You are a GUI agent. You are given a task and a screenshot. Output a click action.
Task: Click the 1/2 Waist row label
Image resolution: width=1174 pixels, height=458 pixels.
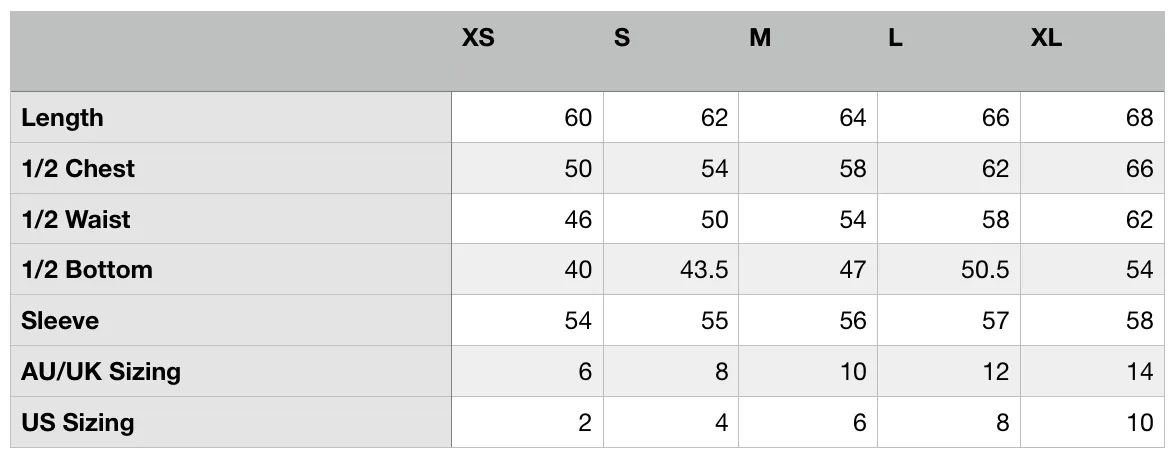click(x=76, y=219)
